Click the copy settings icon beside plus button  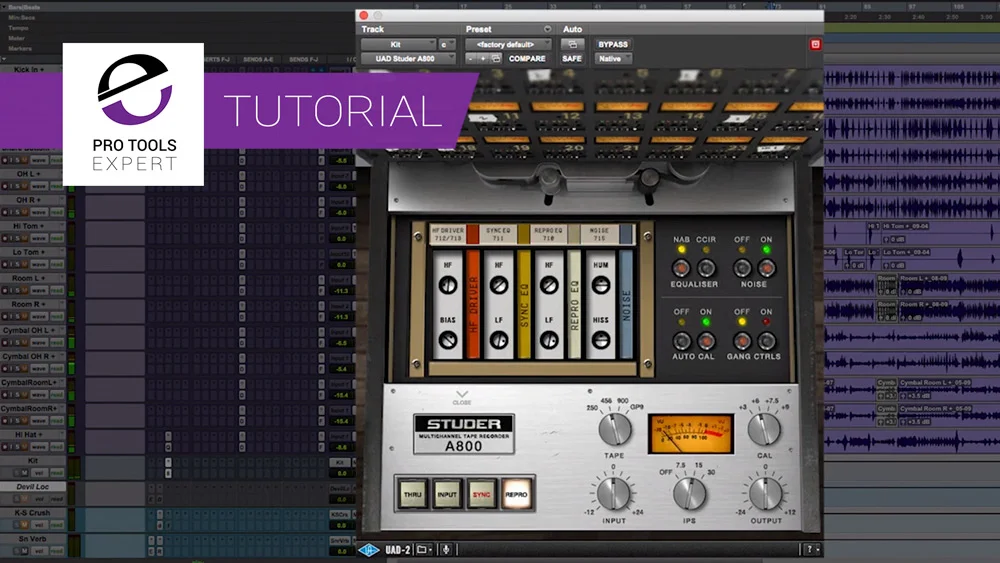click(x=496, y=59)
